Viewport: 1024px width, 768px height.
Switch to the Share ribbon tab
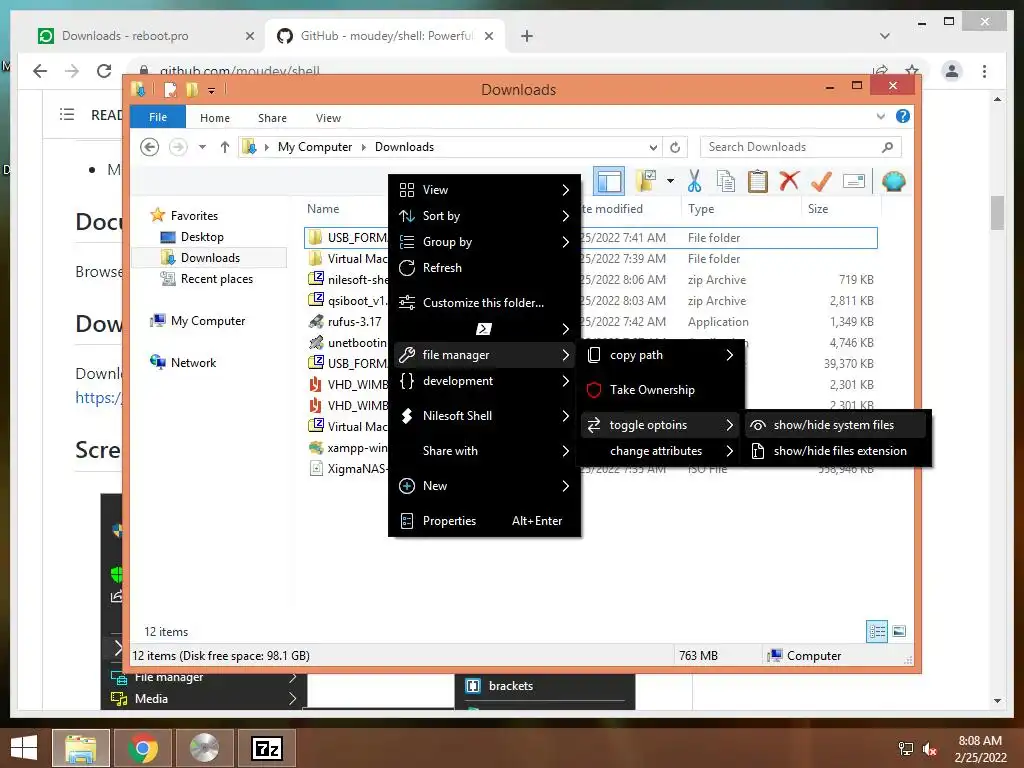tap(272, 118)
